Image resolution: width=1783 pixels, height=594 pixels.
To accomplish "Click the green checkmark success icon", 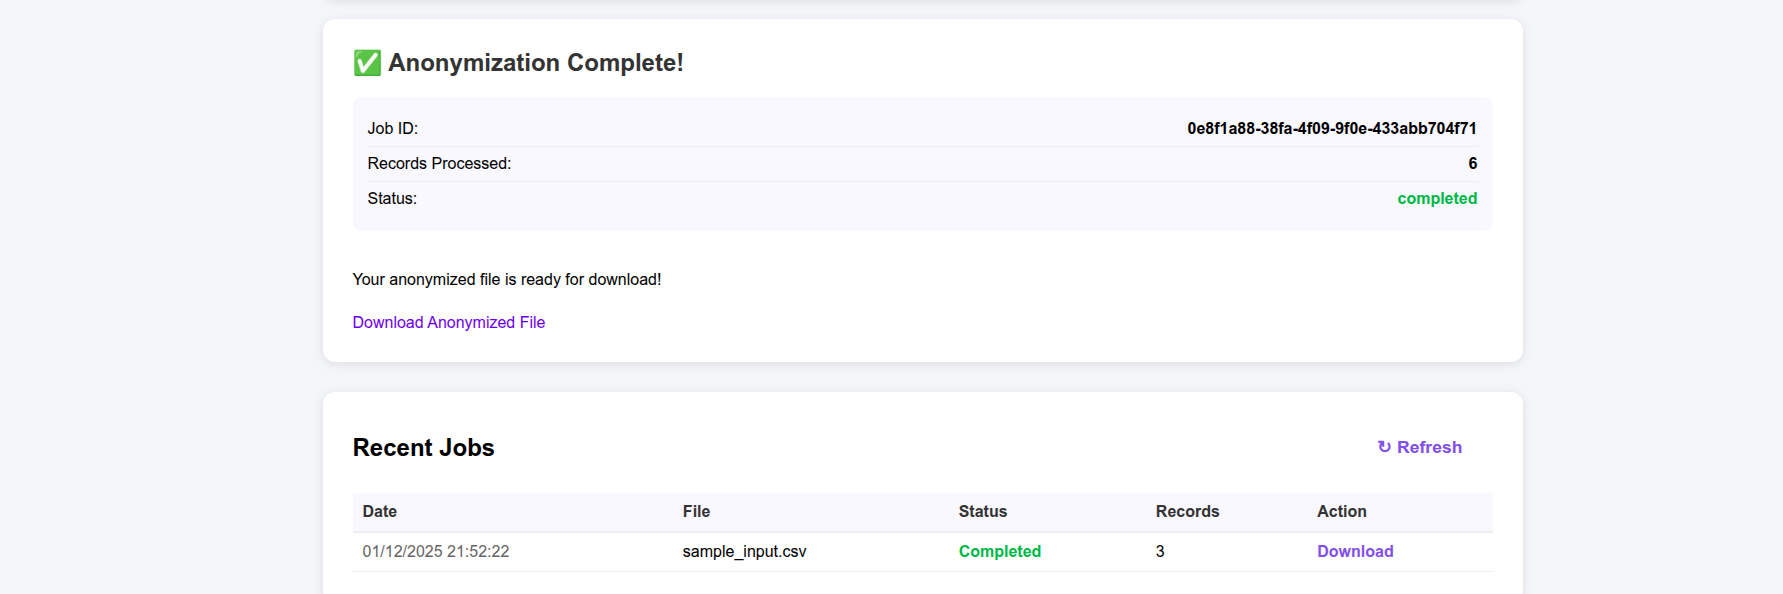I will [366, 62].
